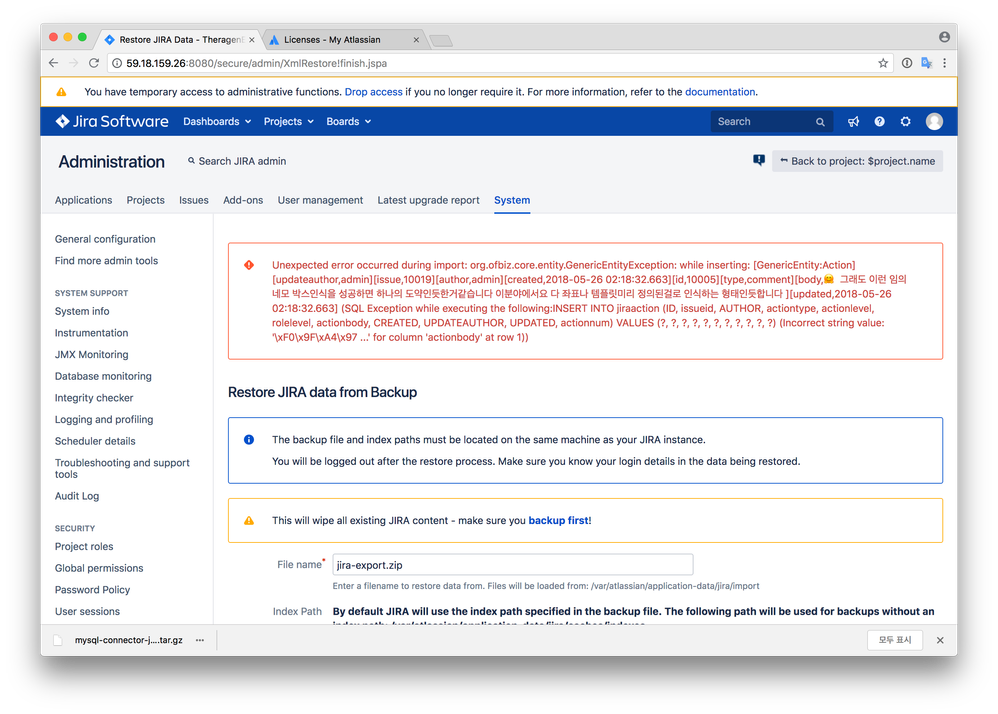Screen dimensions: 998x714
Task: Open Instrumentation in sidebar
Action: click(92, 333)
